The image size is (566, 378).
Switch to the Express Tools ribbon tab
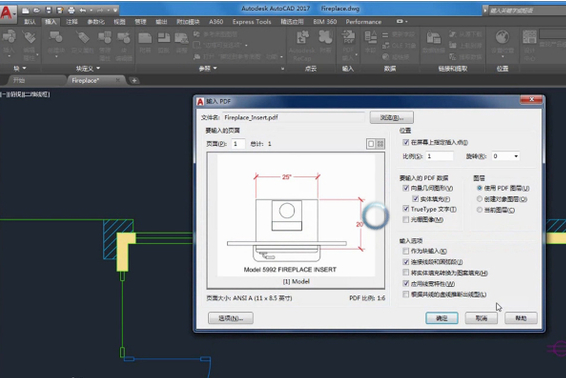point(252,22)
